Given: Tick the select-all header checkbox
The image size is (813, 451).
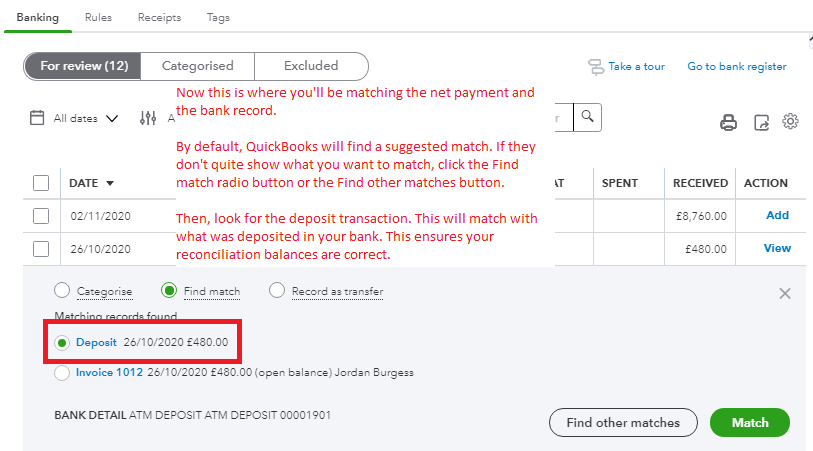Looking at the screenshot, I should (x=41, y=183).
